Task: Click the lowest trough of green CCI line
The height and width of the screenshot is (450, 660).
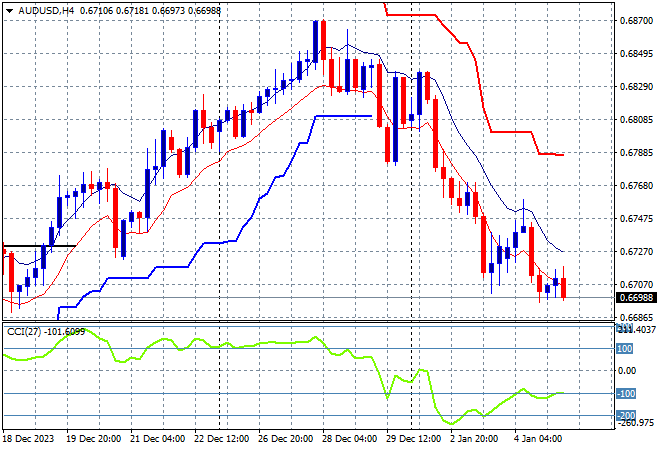Action: click(x=451, y=423)
